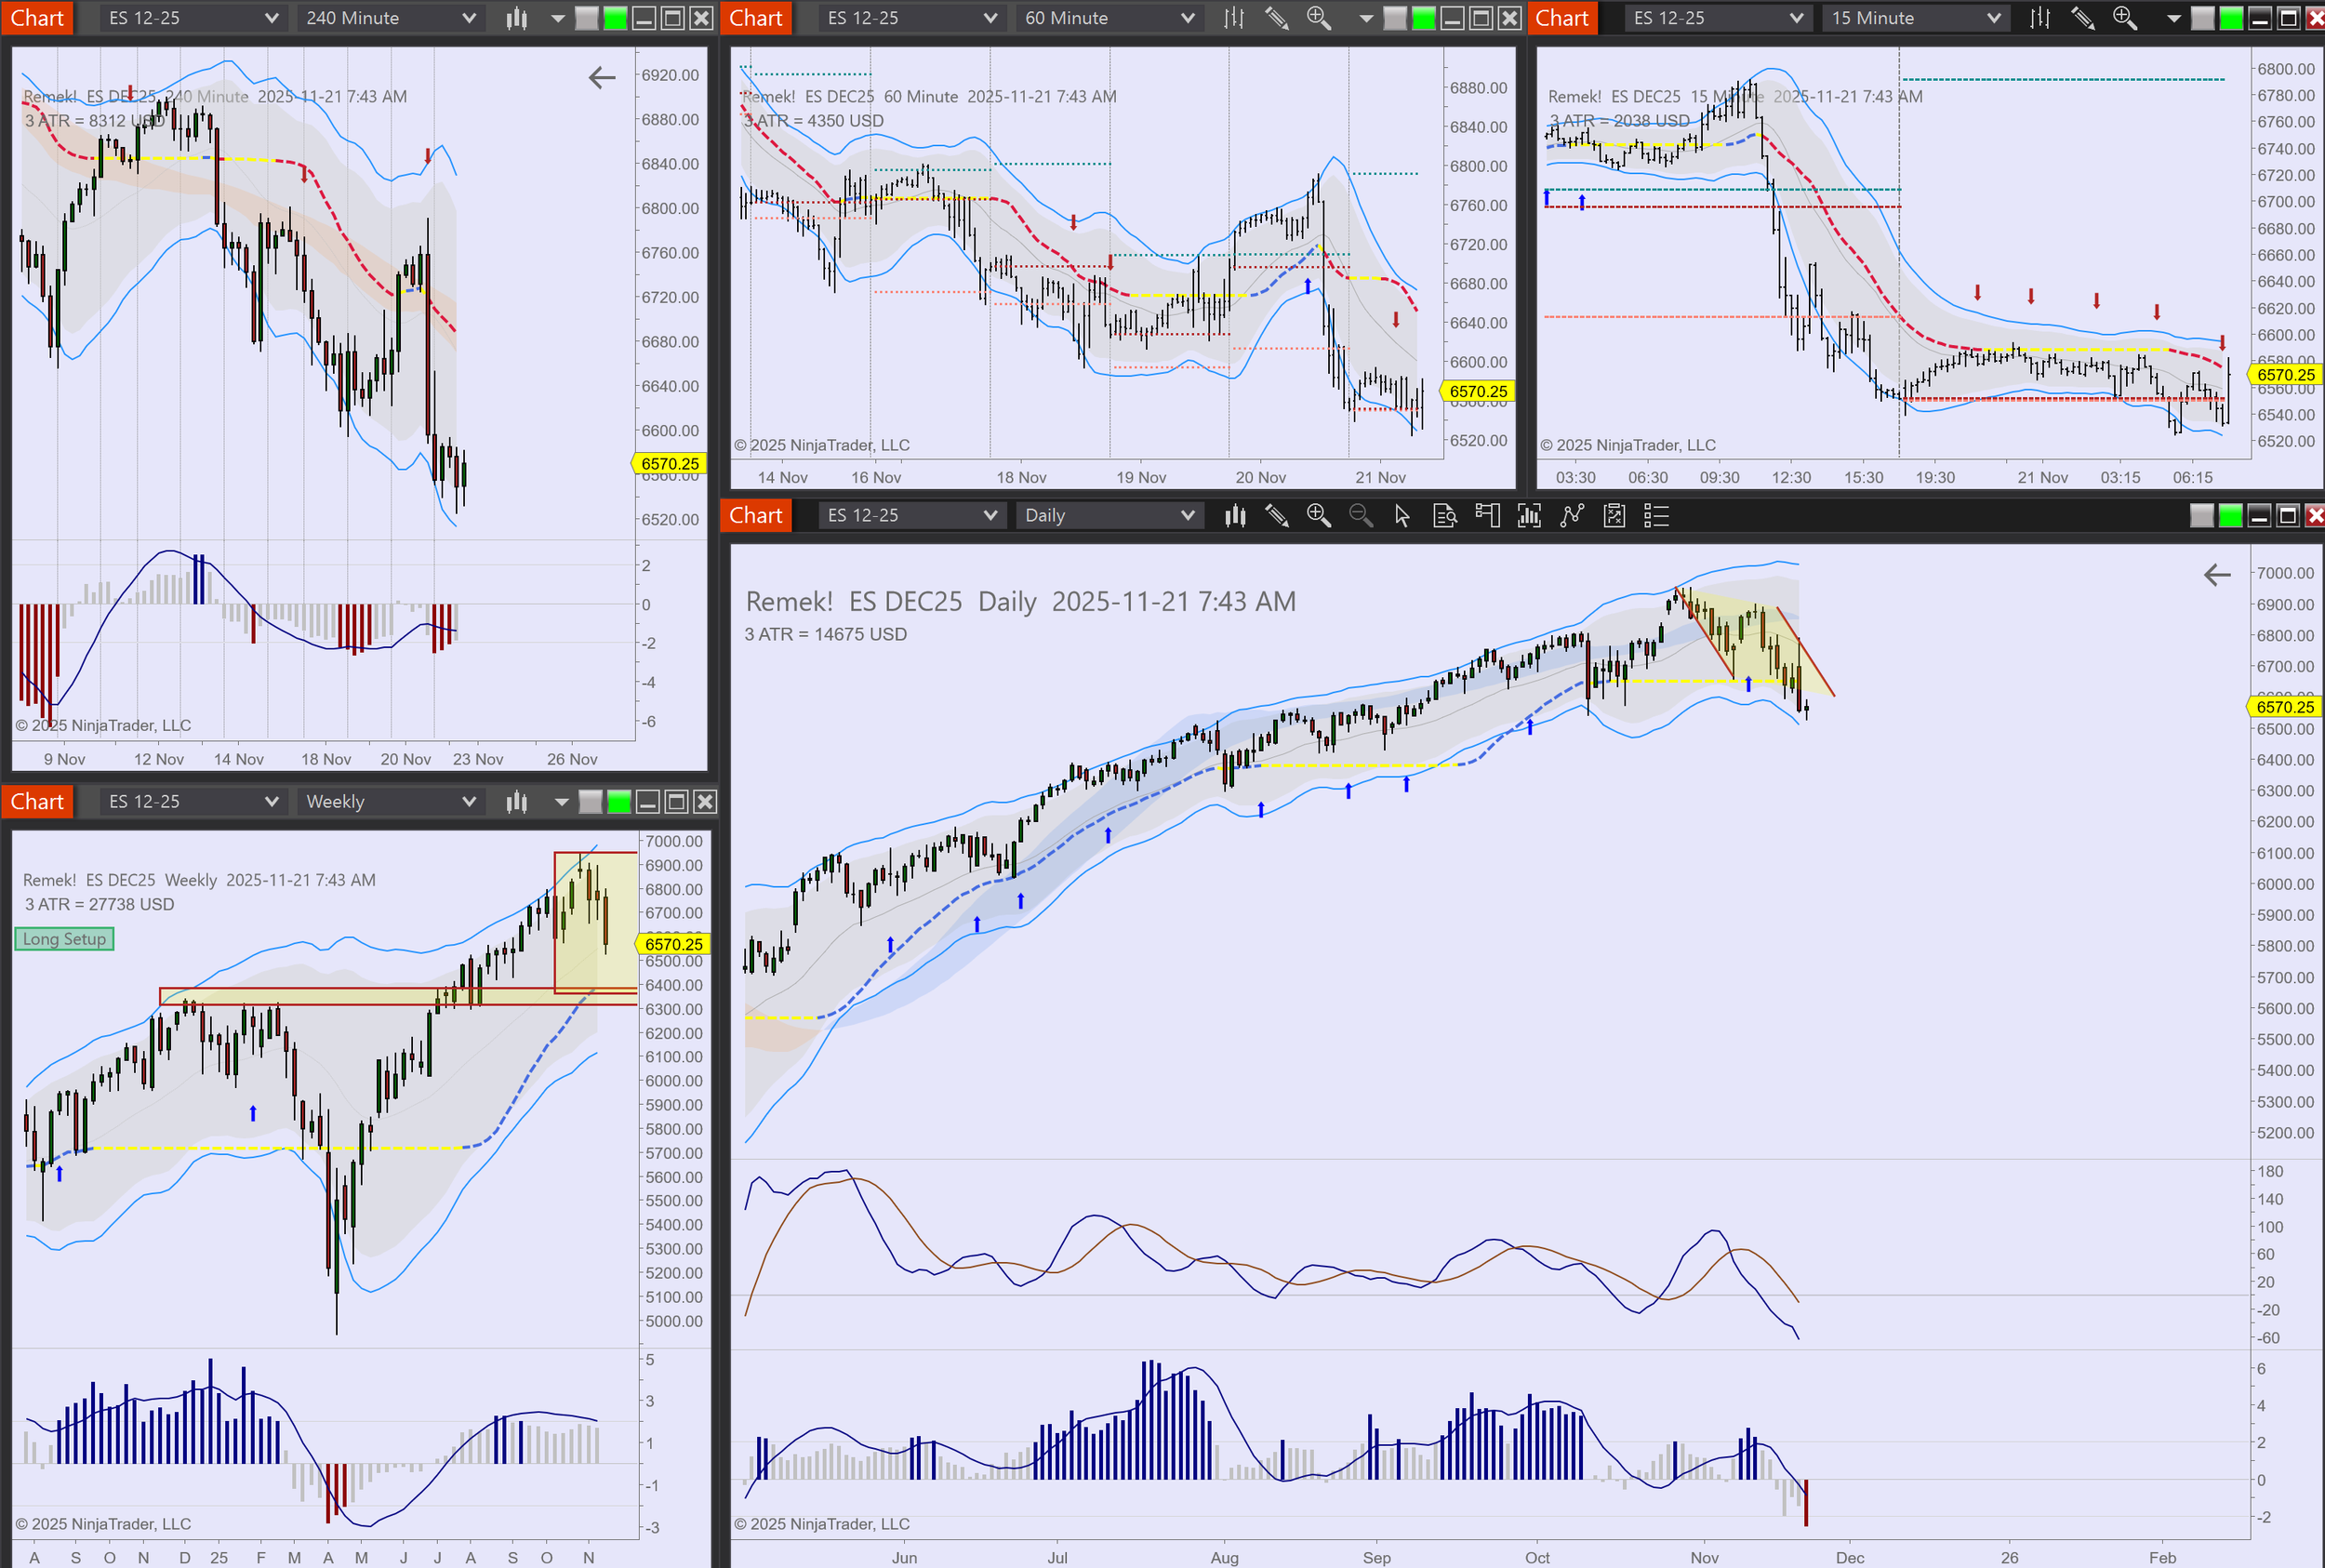
Task: Click Chart label of 60 Minute window
Action: point(756,18)
